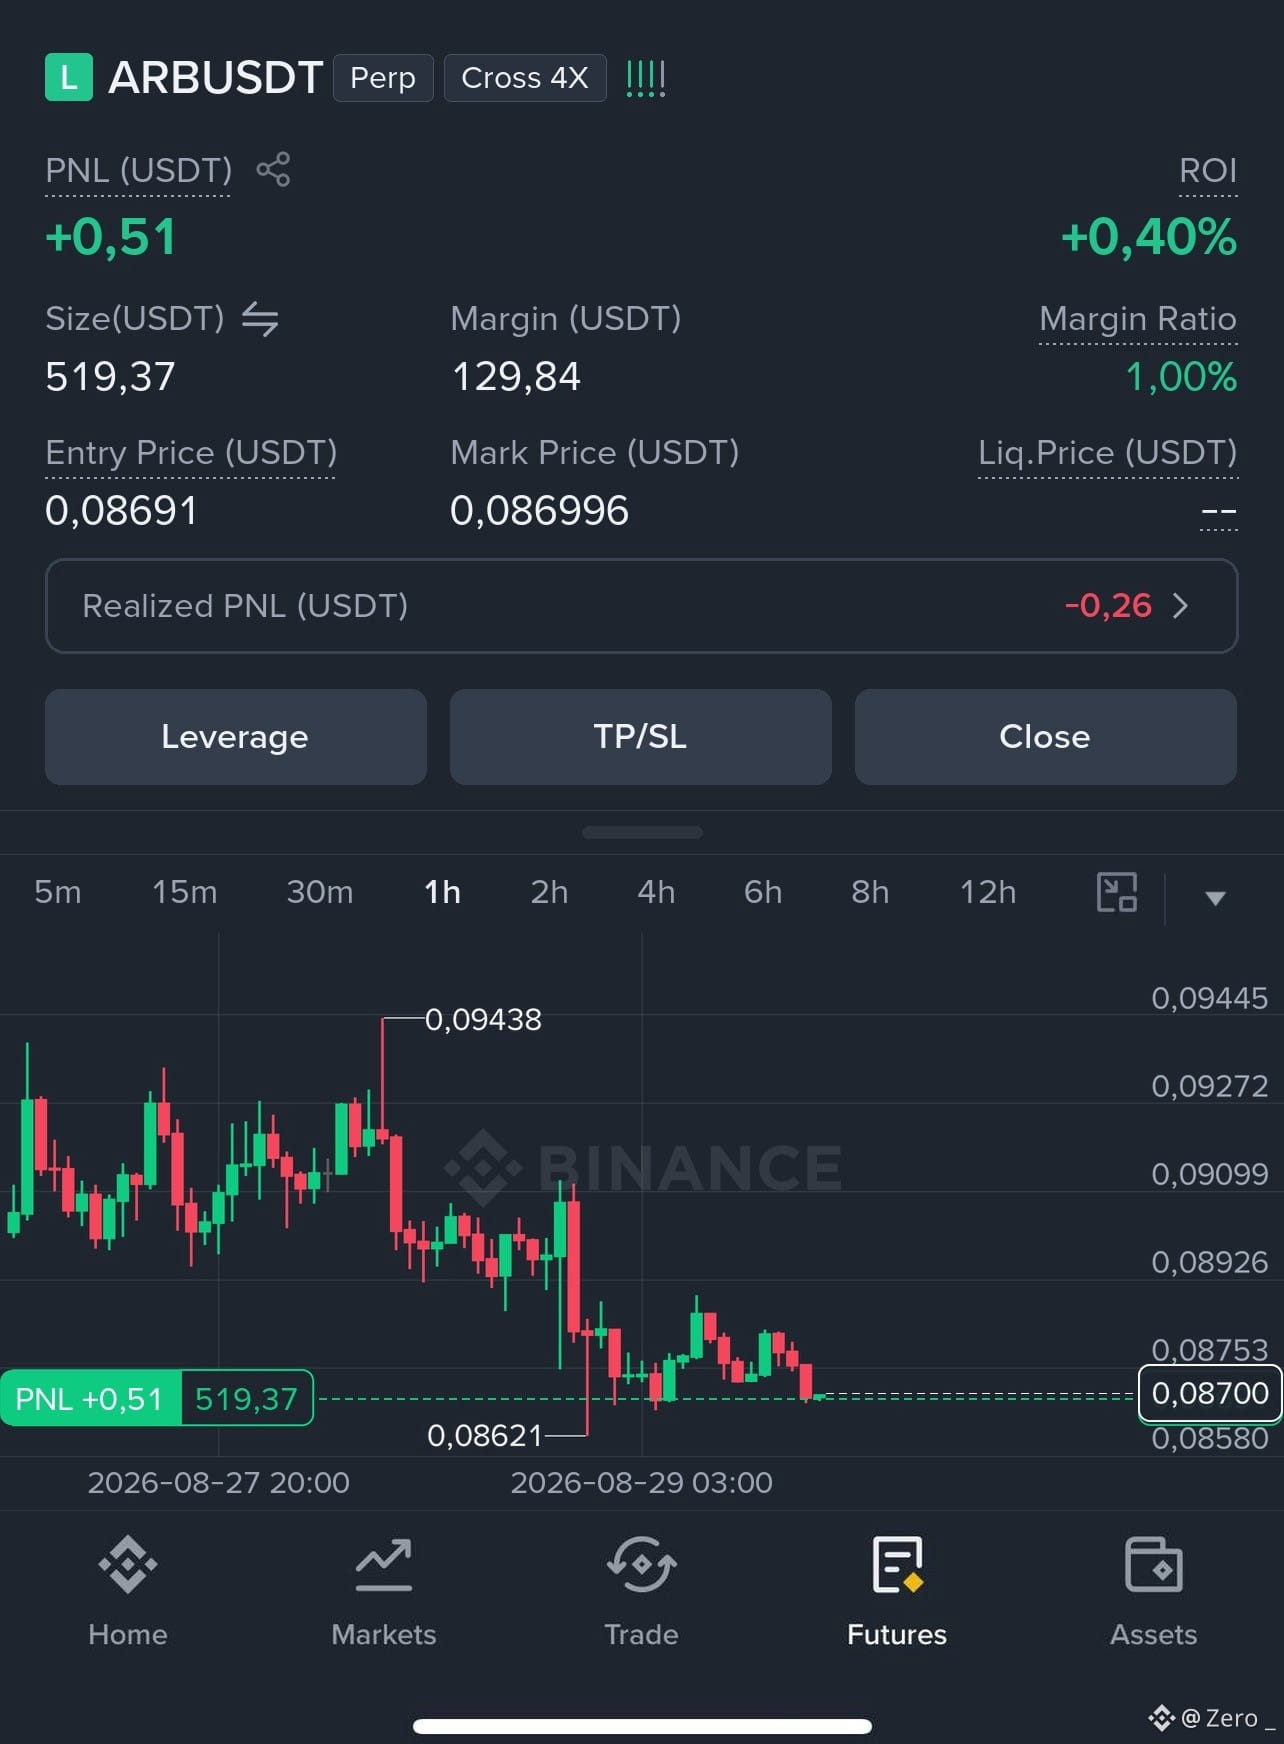1284x1744 pixels.
Task: Select the 1h chart interval
Action: (442, 892)
